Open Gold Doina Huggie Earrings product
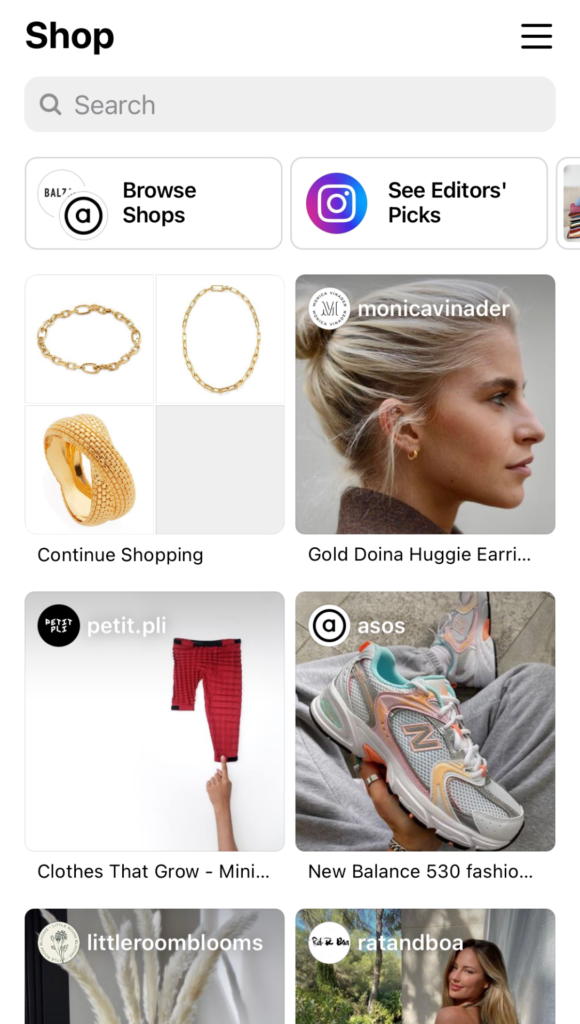This screenshot has width=580, height=1024. point(425,404)
